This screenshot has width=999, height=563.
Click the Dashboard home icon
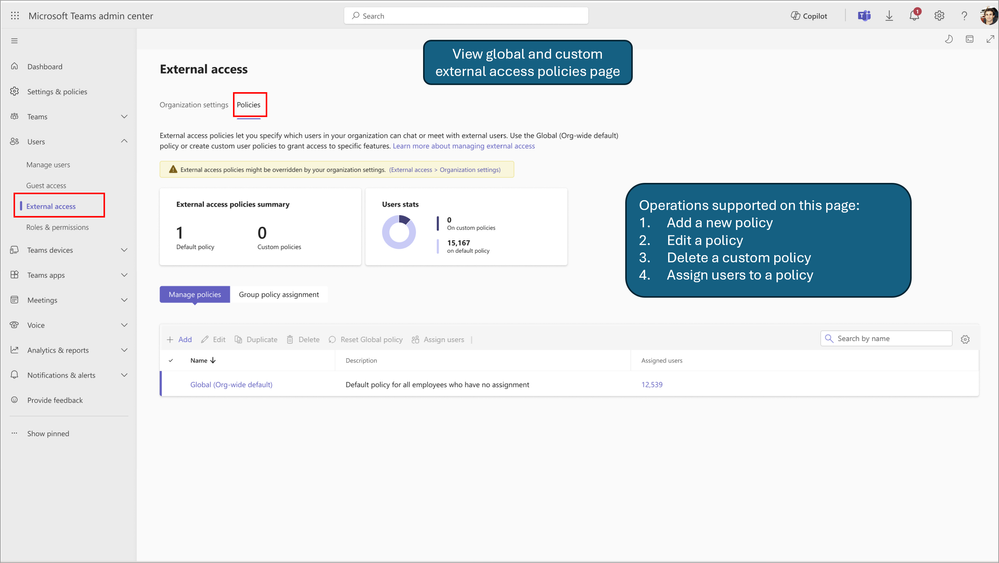[x=15, y=66]
